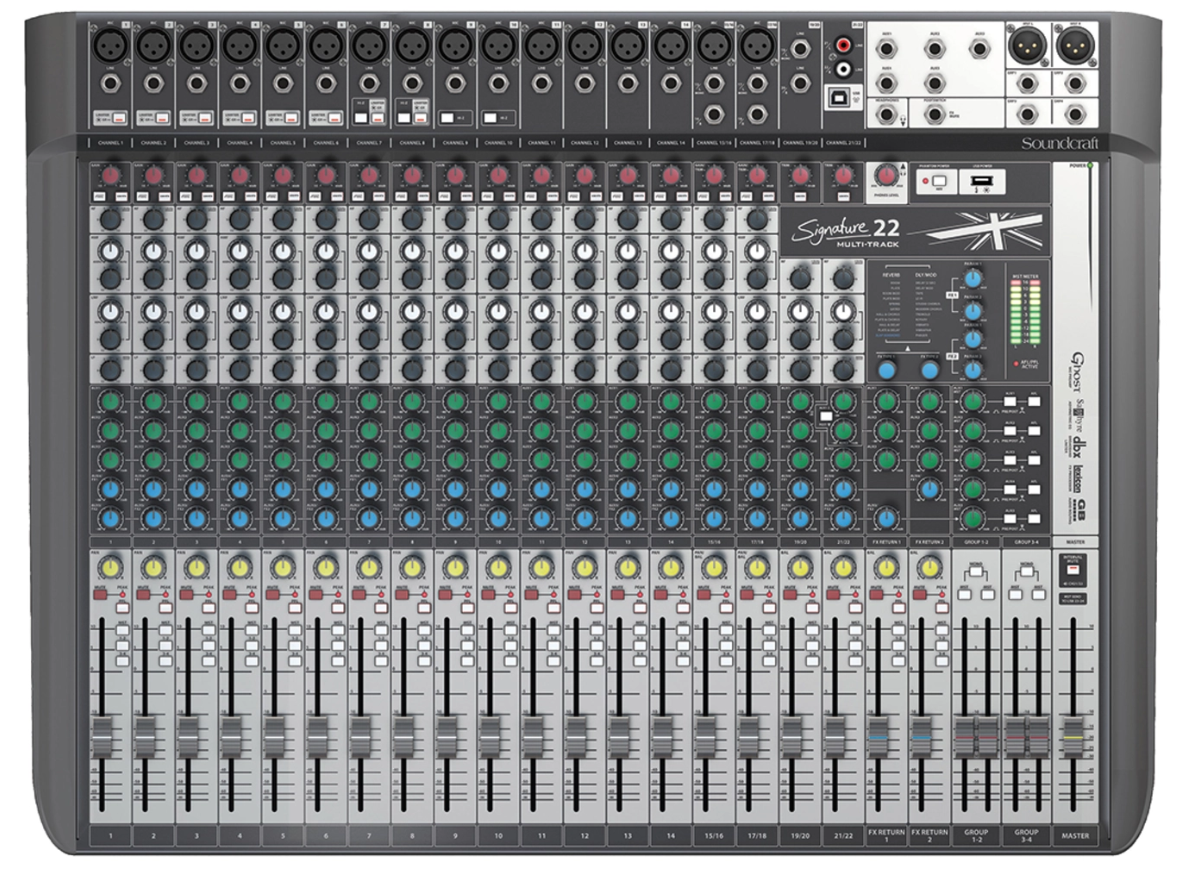This screenshot has width=1177, height=871.
Task: Enable 48V phantom power
Action: click(939, 180)
